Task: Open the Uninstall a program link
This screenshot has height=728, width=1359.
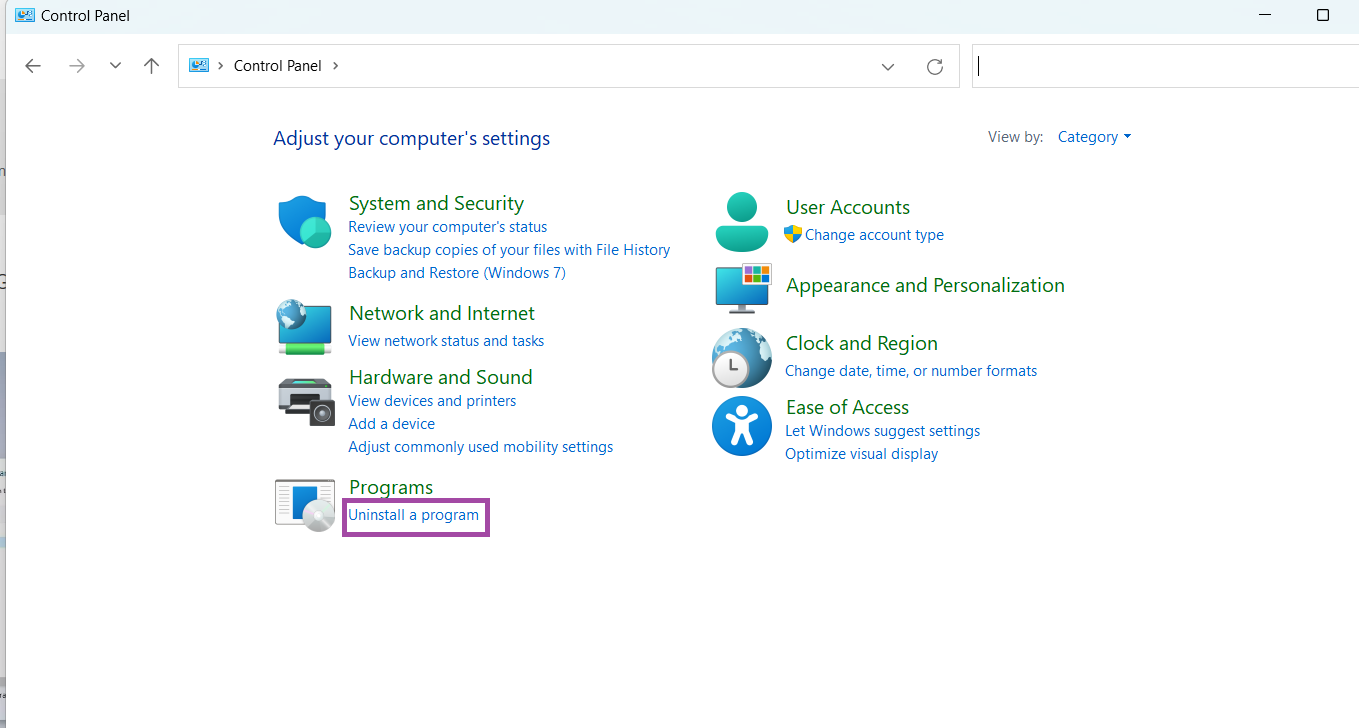Action: tap(413, 515)
